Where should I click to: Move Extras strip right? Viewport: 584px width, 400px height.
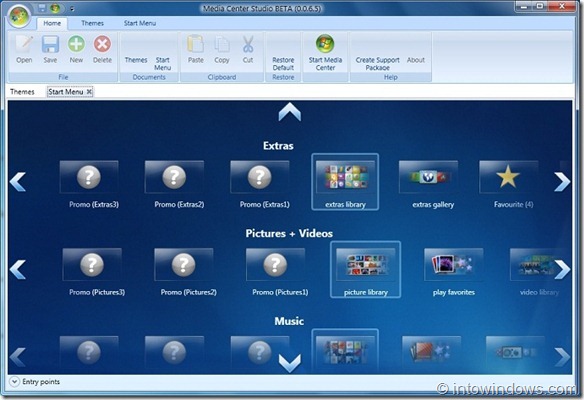coord(562,181)
